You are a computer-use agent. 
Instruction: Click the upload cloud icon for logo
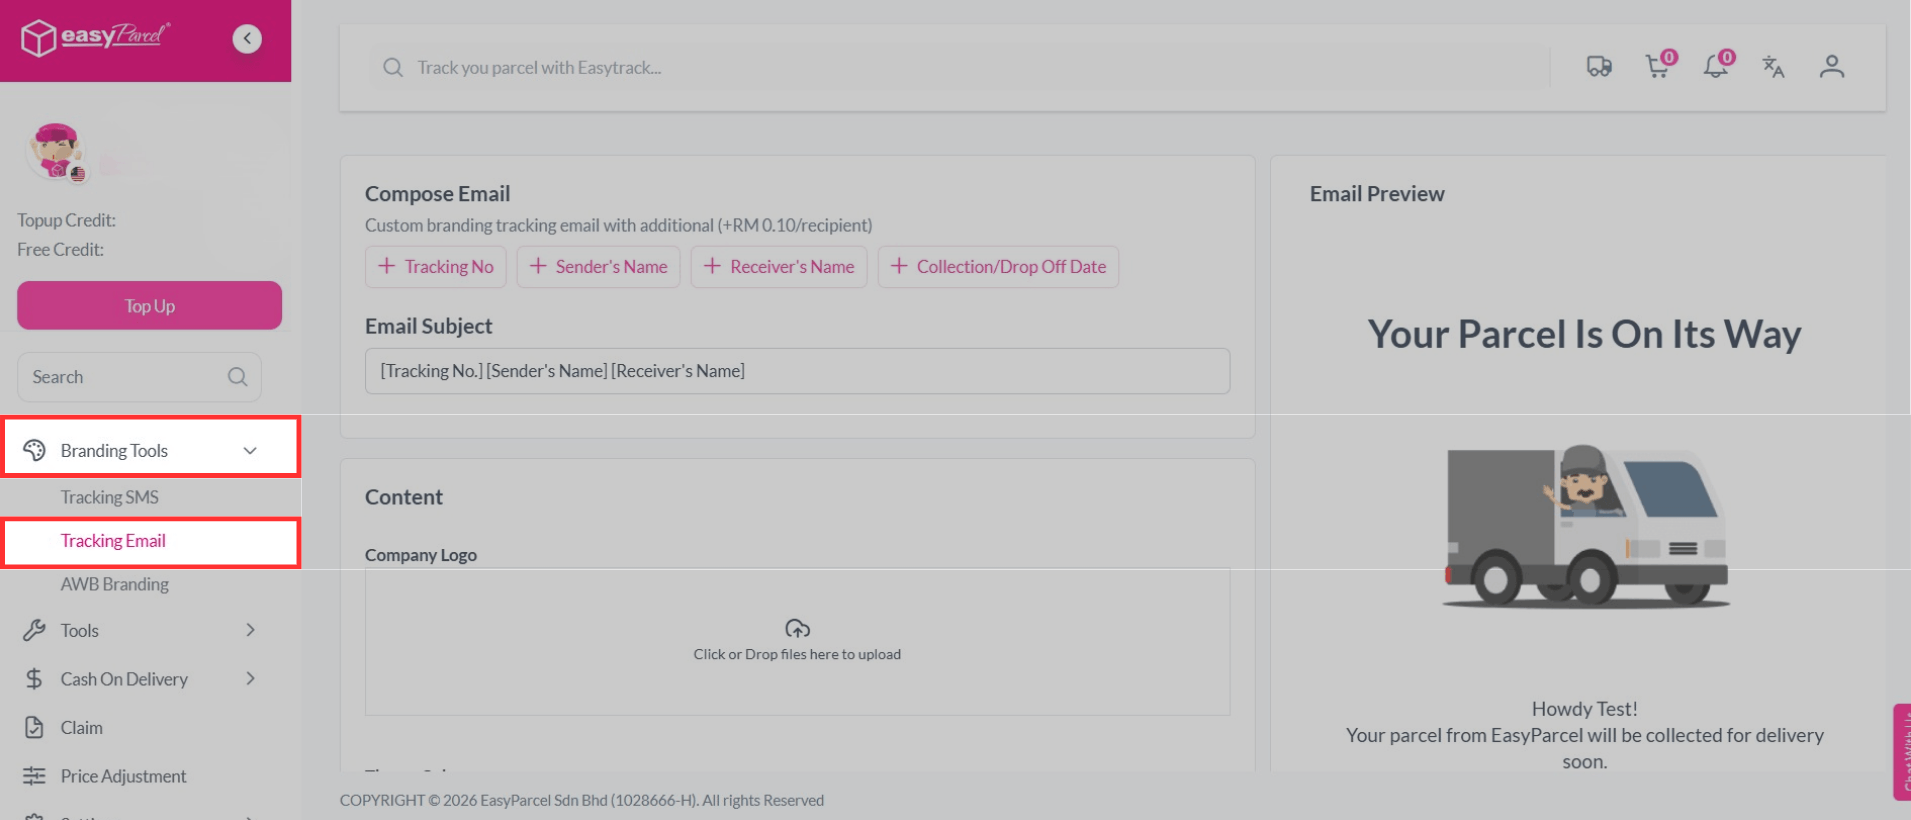797,628
